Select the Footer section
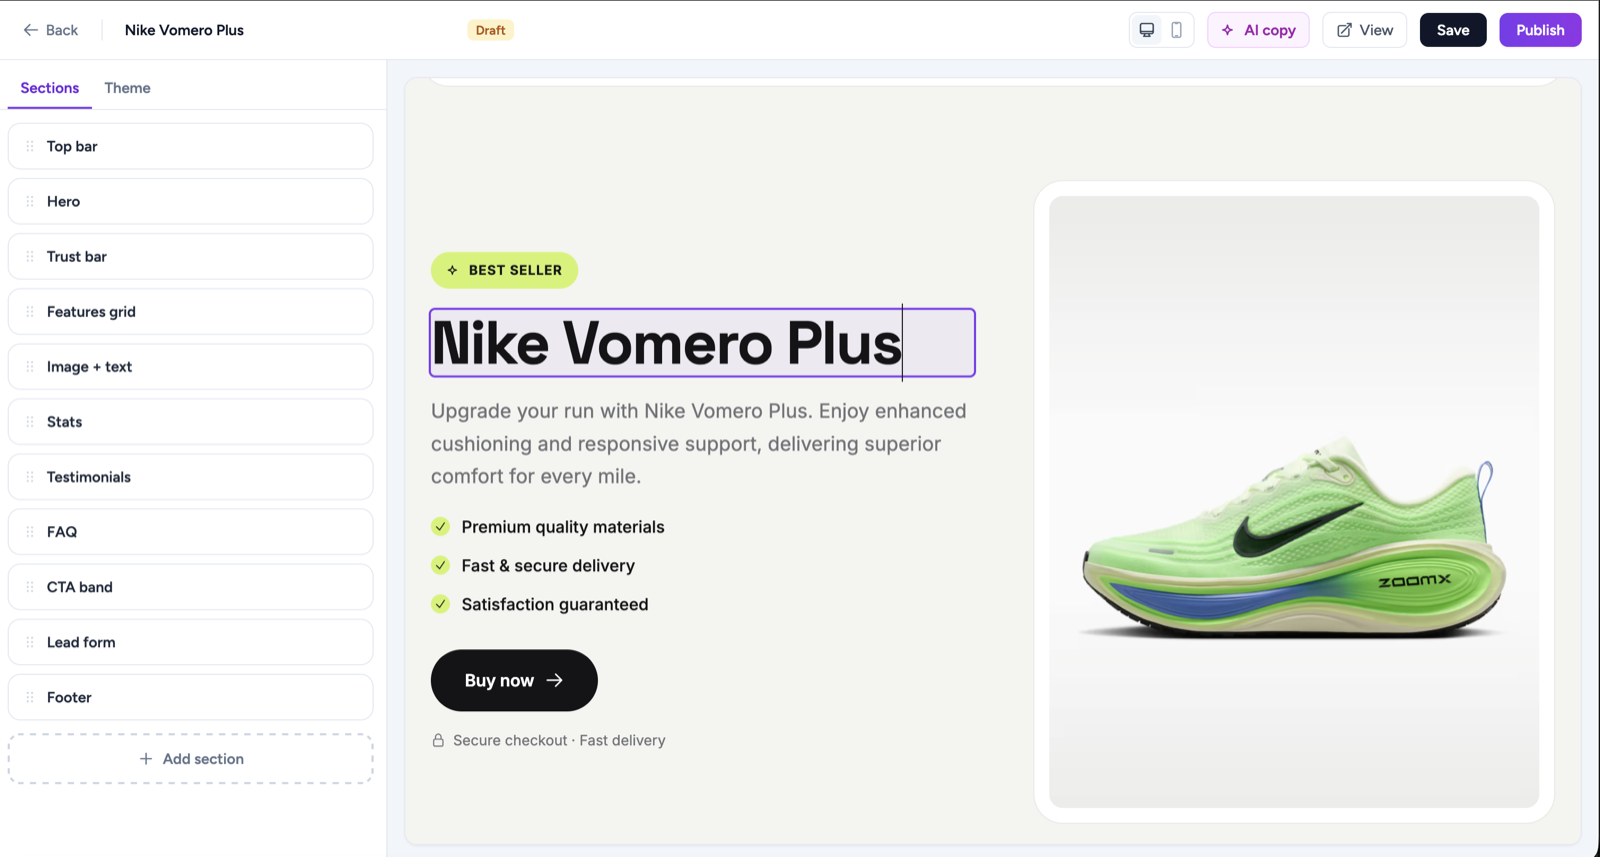Screen dimensions: 1600x857 click(x=191, y=696)
